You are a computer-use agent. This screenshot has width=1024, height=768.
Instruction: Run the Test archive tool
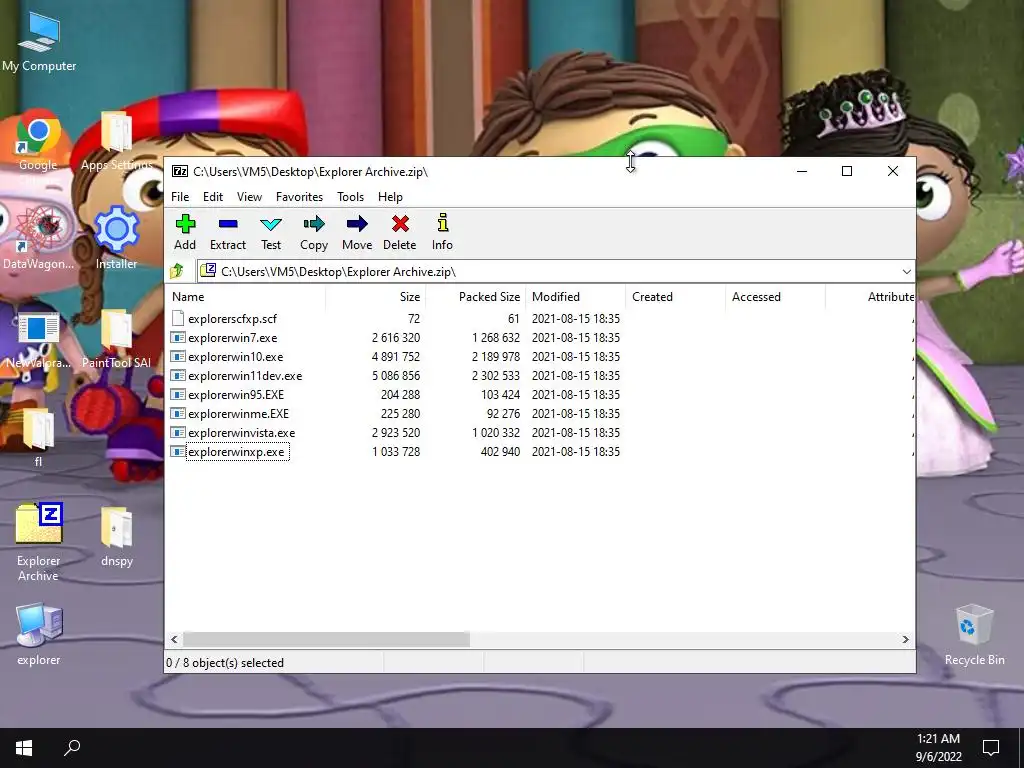[271, 232]
